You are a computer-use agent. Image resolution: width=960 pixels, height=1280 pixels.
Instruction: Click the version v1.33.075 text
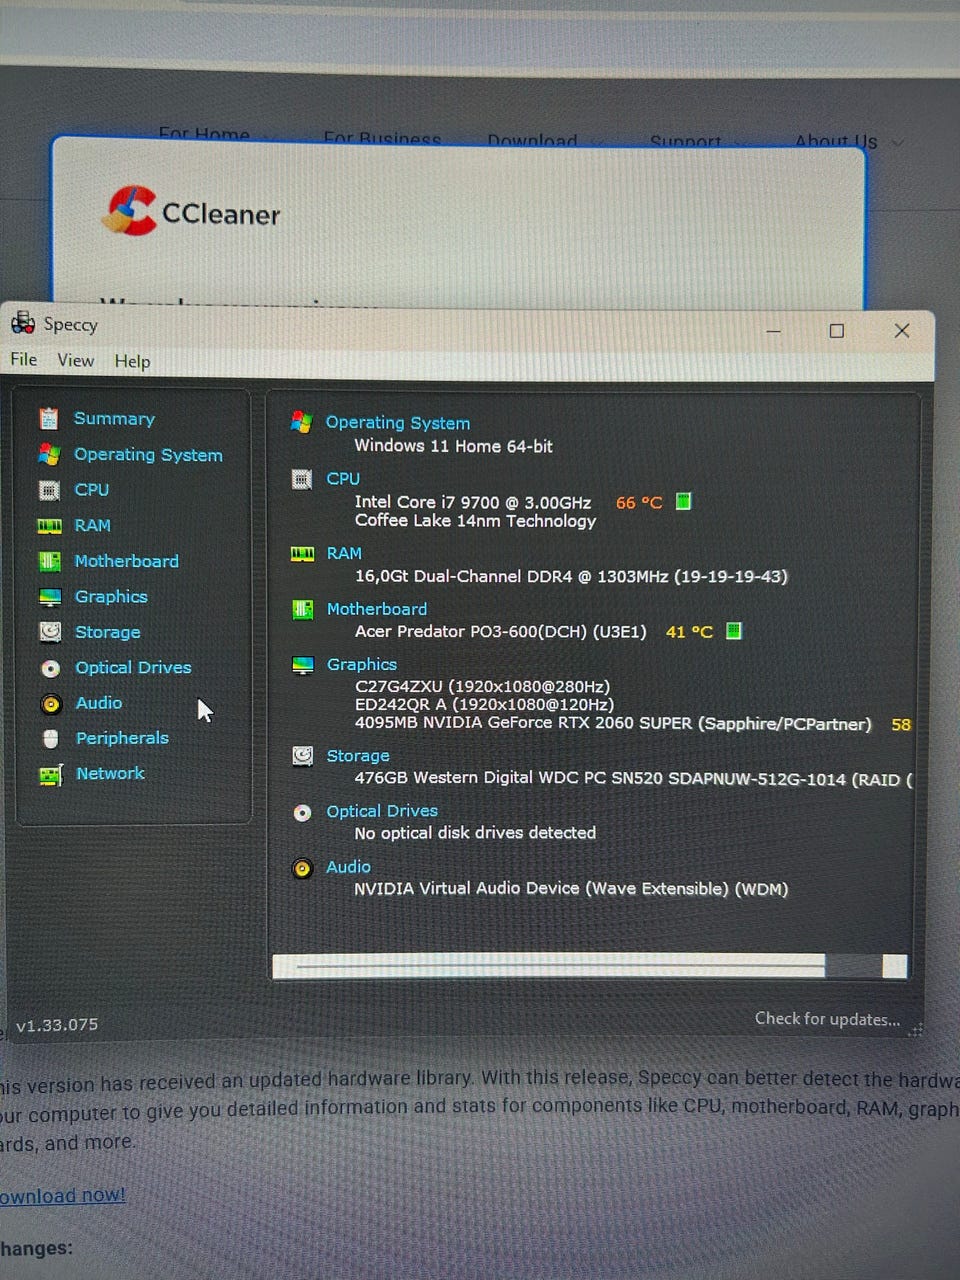coord(57,1025)
